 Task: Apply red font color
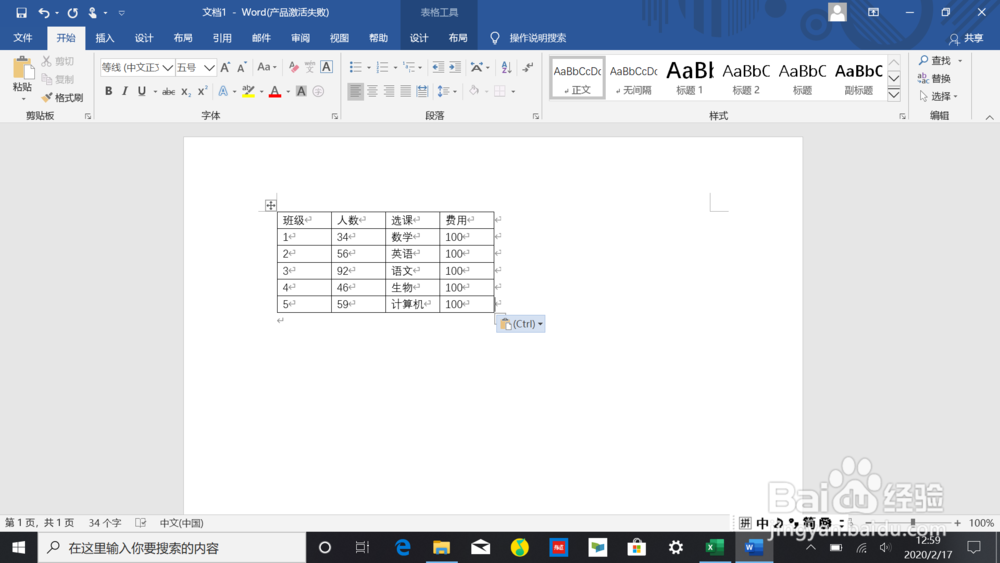pos(275,91)
